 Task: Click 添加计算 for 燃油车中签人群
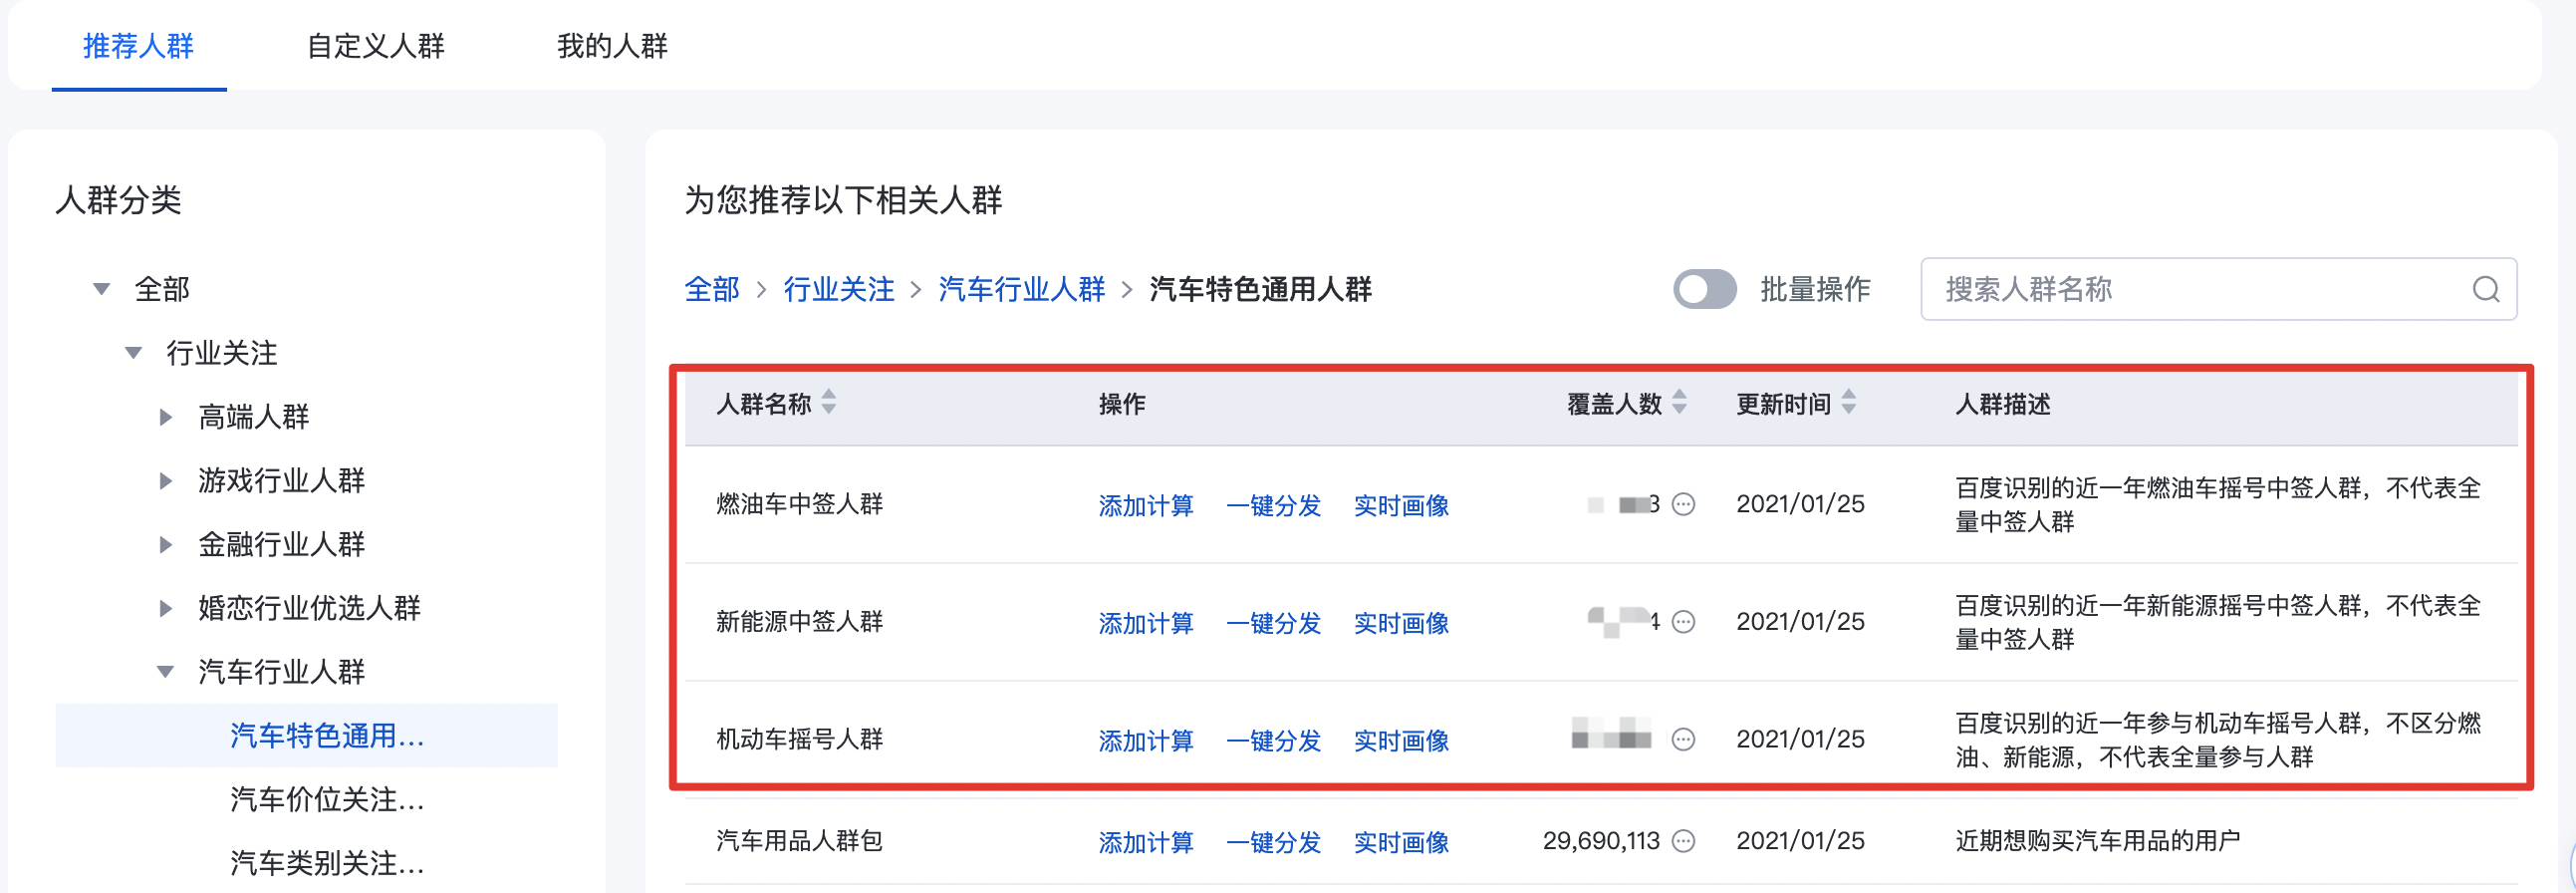pos(1146,506)
